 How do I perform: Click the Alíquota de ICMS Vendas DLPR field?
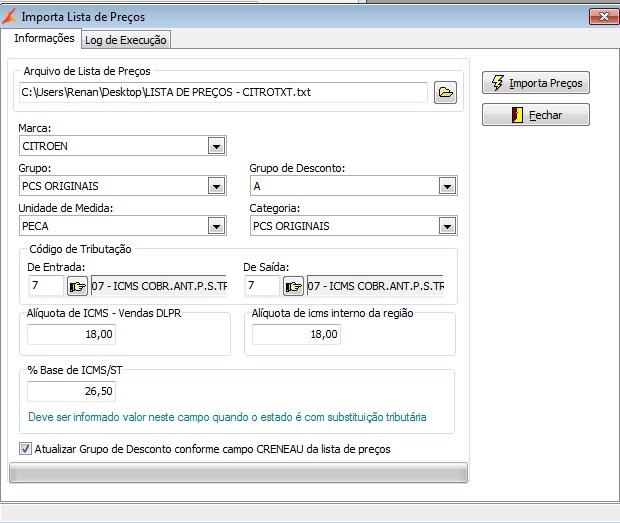pos(72,334)
